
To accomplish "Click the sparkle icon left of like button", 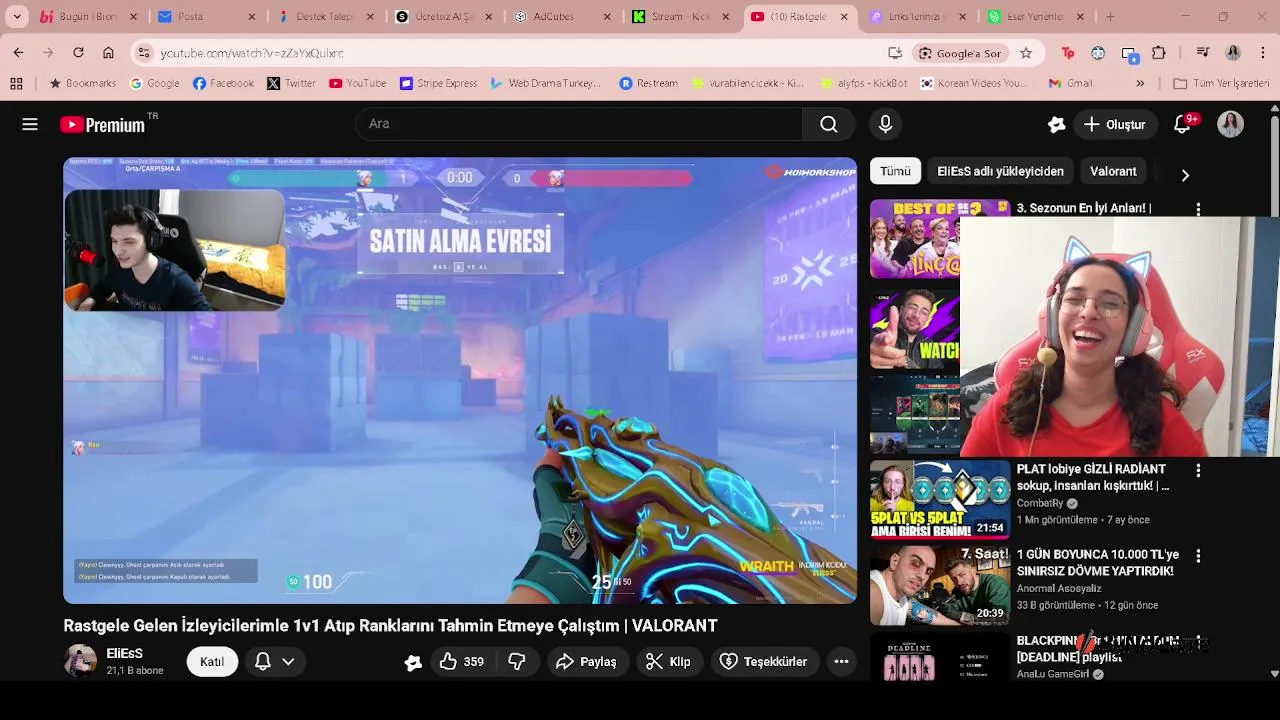I will (413, 662).
